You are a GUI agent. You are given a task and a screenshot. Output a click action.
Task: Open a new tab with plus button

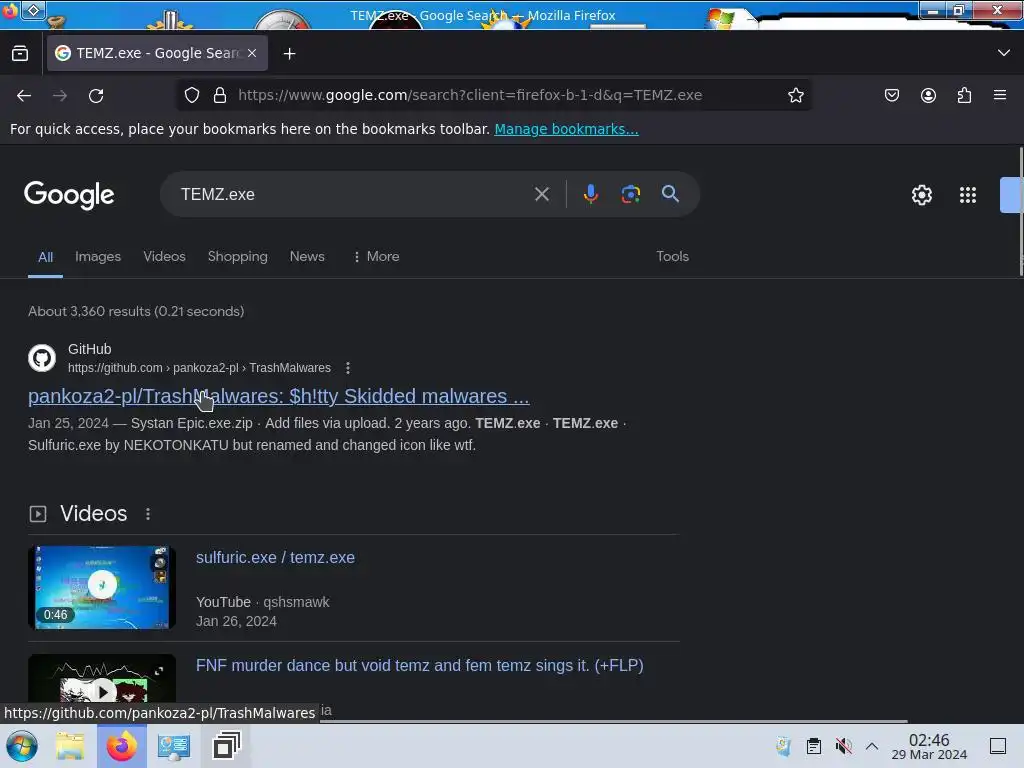[289, 54]
